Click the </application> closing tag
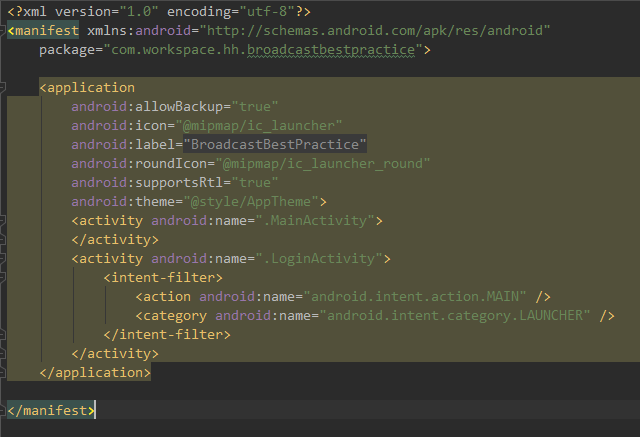The width and height of the screenshot is (640, 437). pyautogui.click(x=95, y=373)
